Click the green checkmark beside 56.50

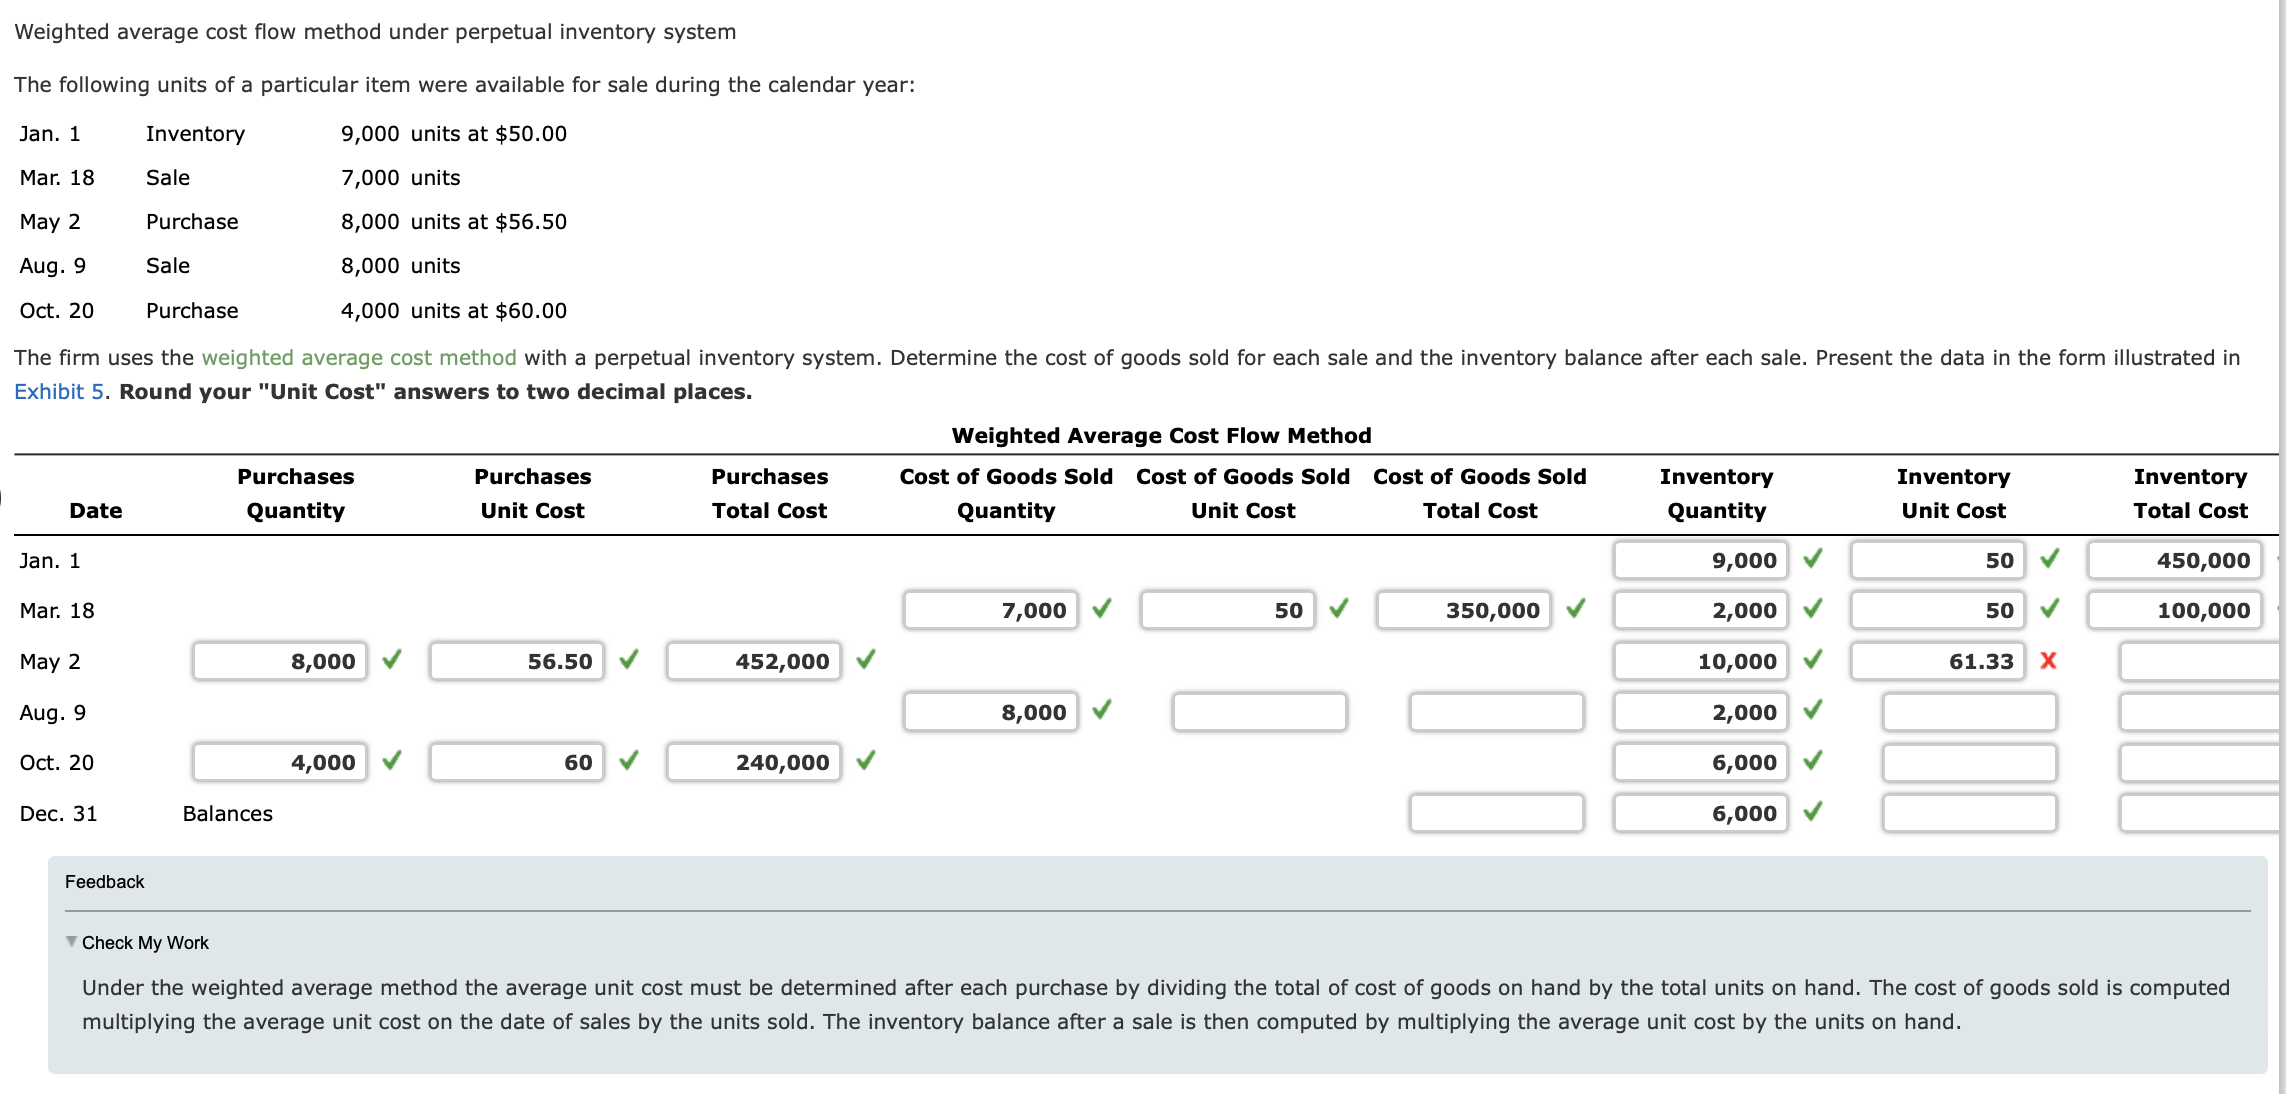coord(629,659)
